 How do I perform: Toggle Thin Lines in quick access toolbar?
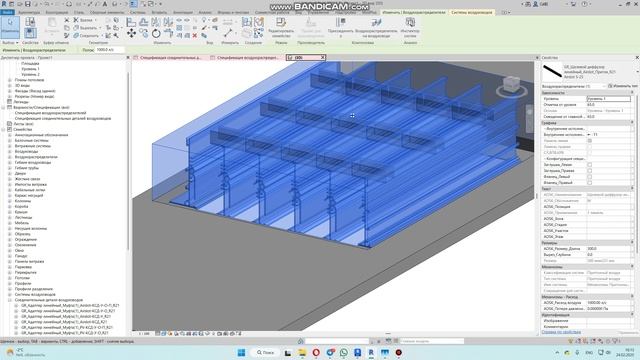(x=133, y=4)
